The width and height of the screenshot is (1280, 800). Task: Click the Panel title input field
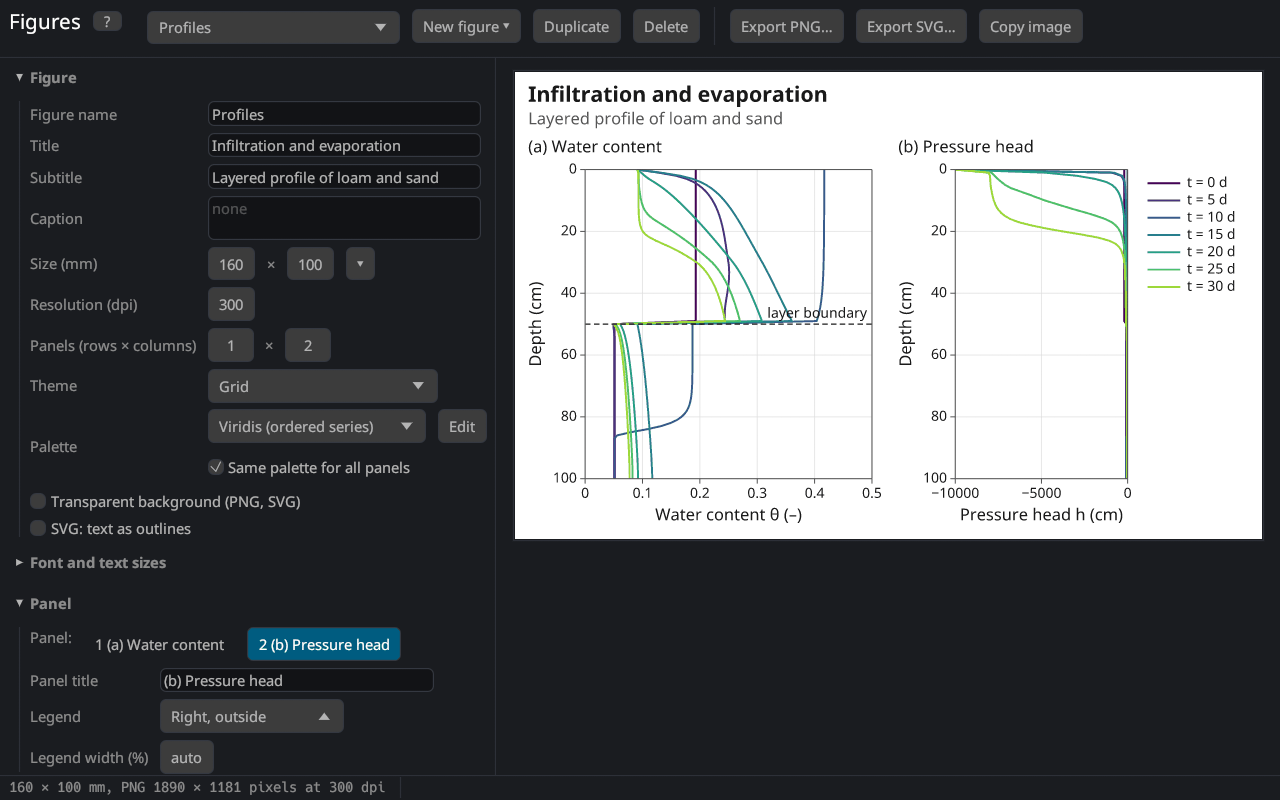(297, 680)
